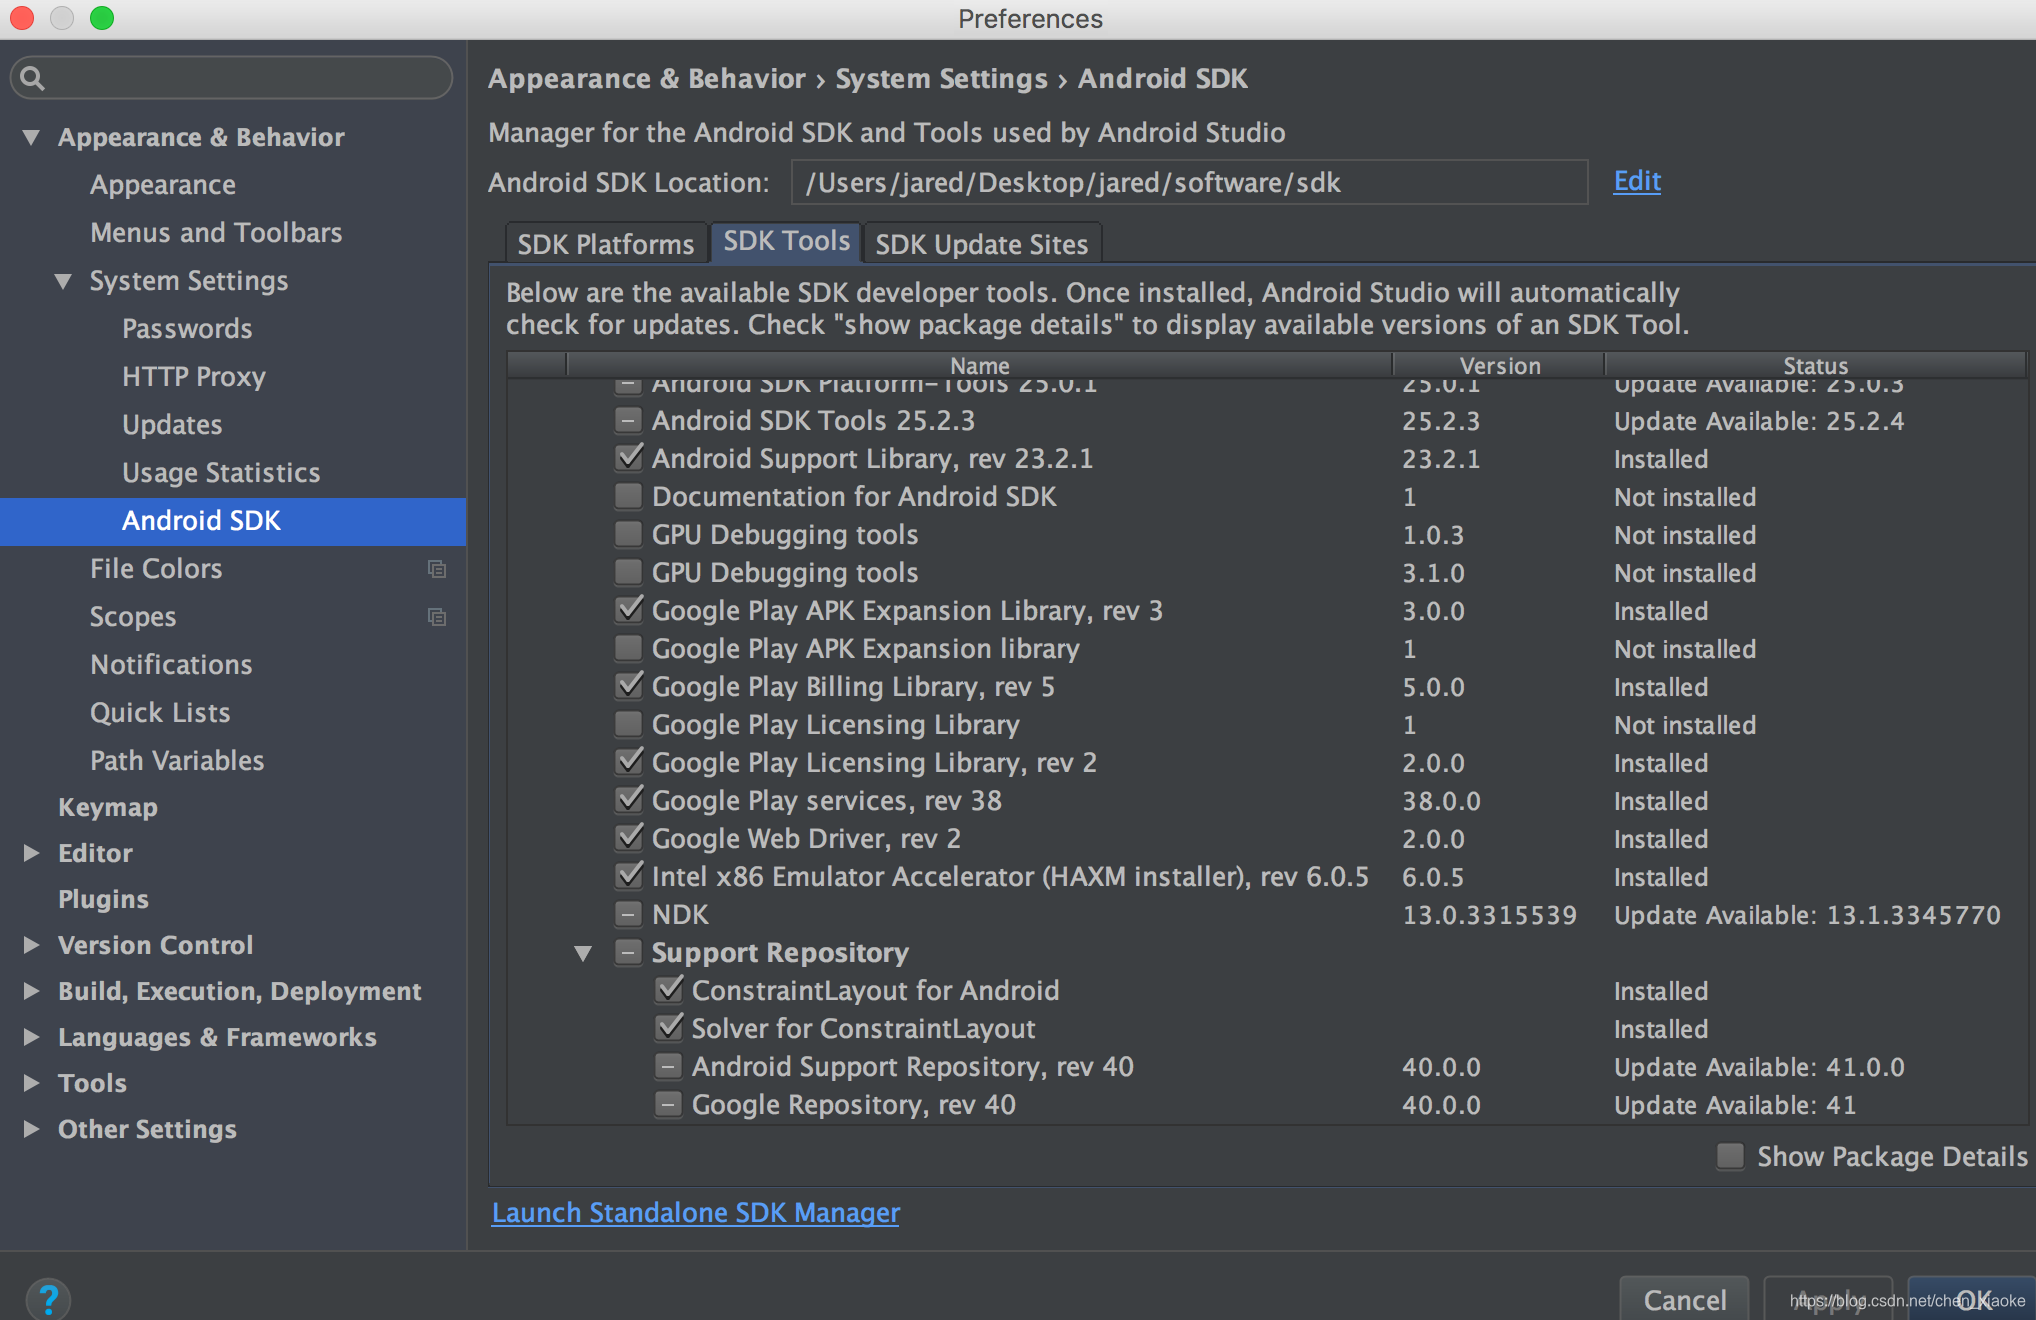
Task: Open help with question mark icon
Action: 48,1299
